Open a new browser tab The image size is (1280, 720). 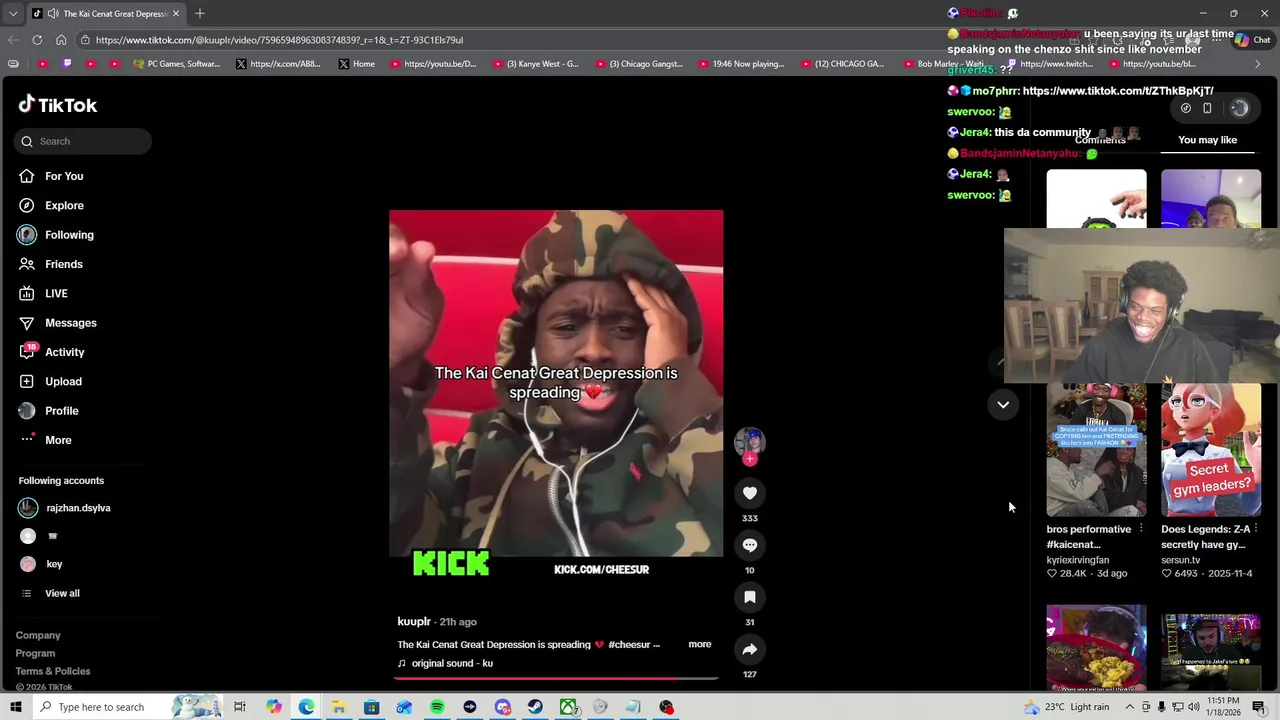click(200, 14)
